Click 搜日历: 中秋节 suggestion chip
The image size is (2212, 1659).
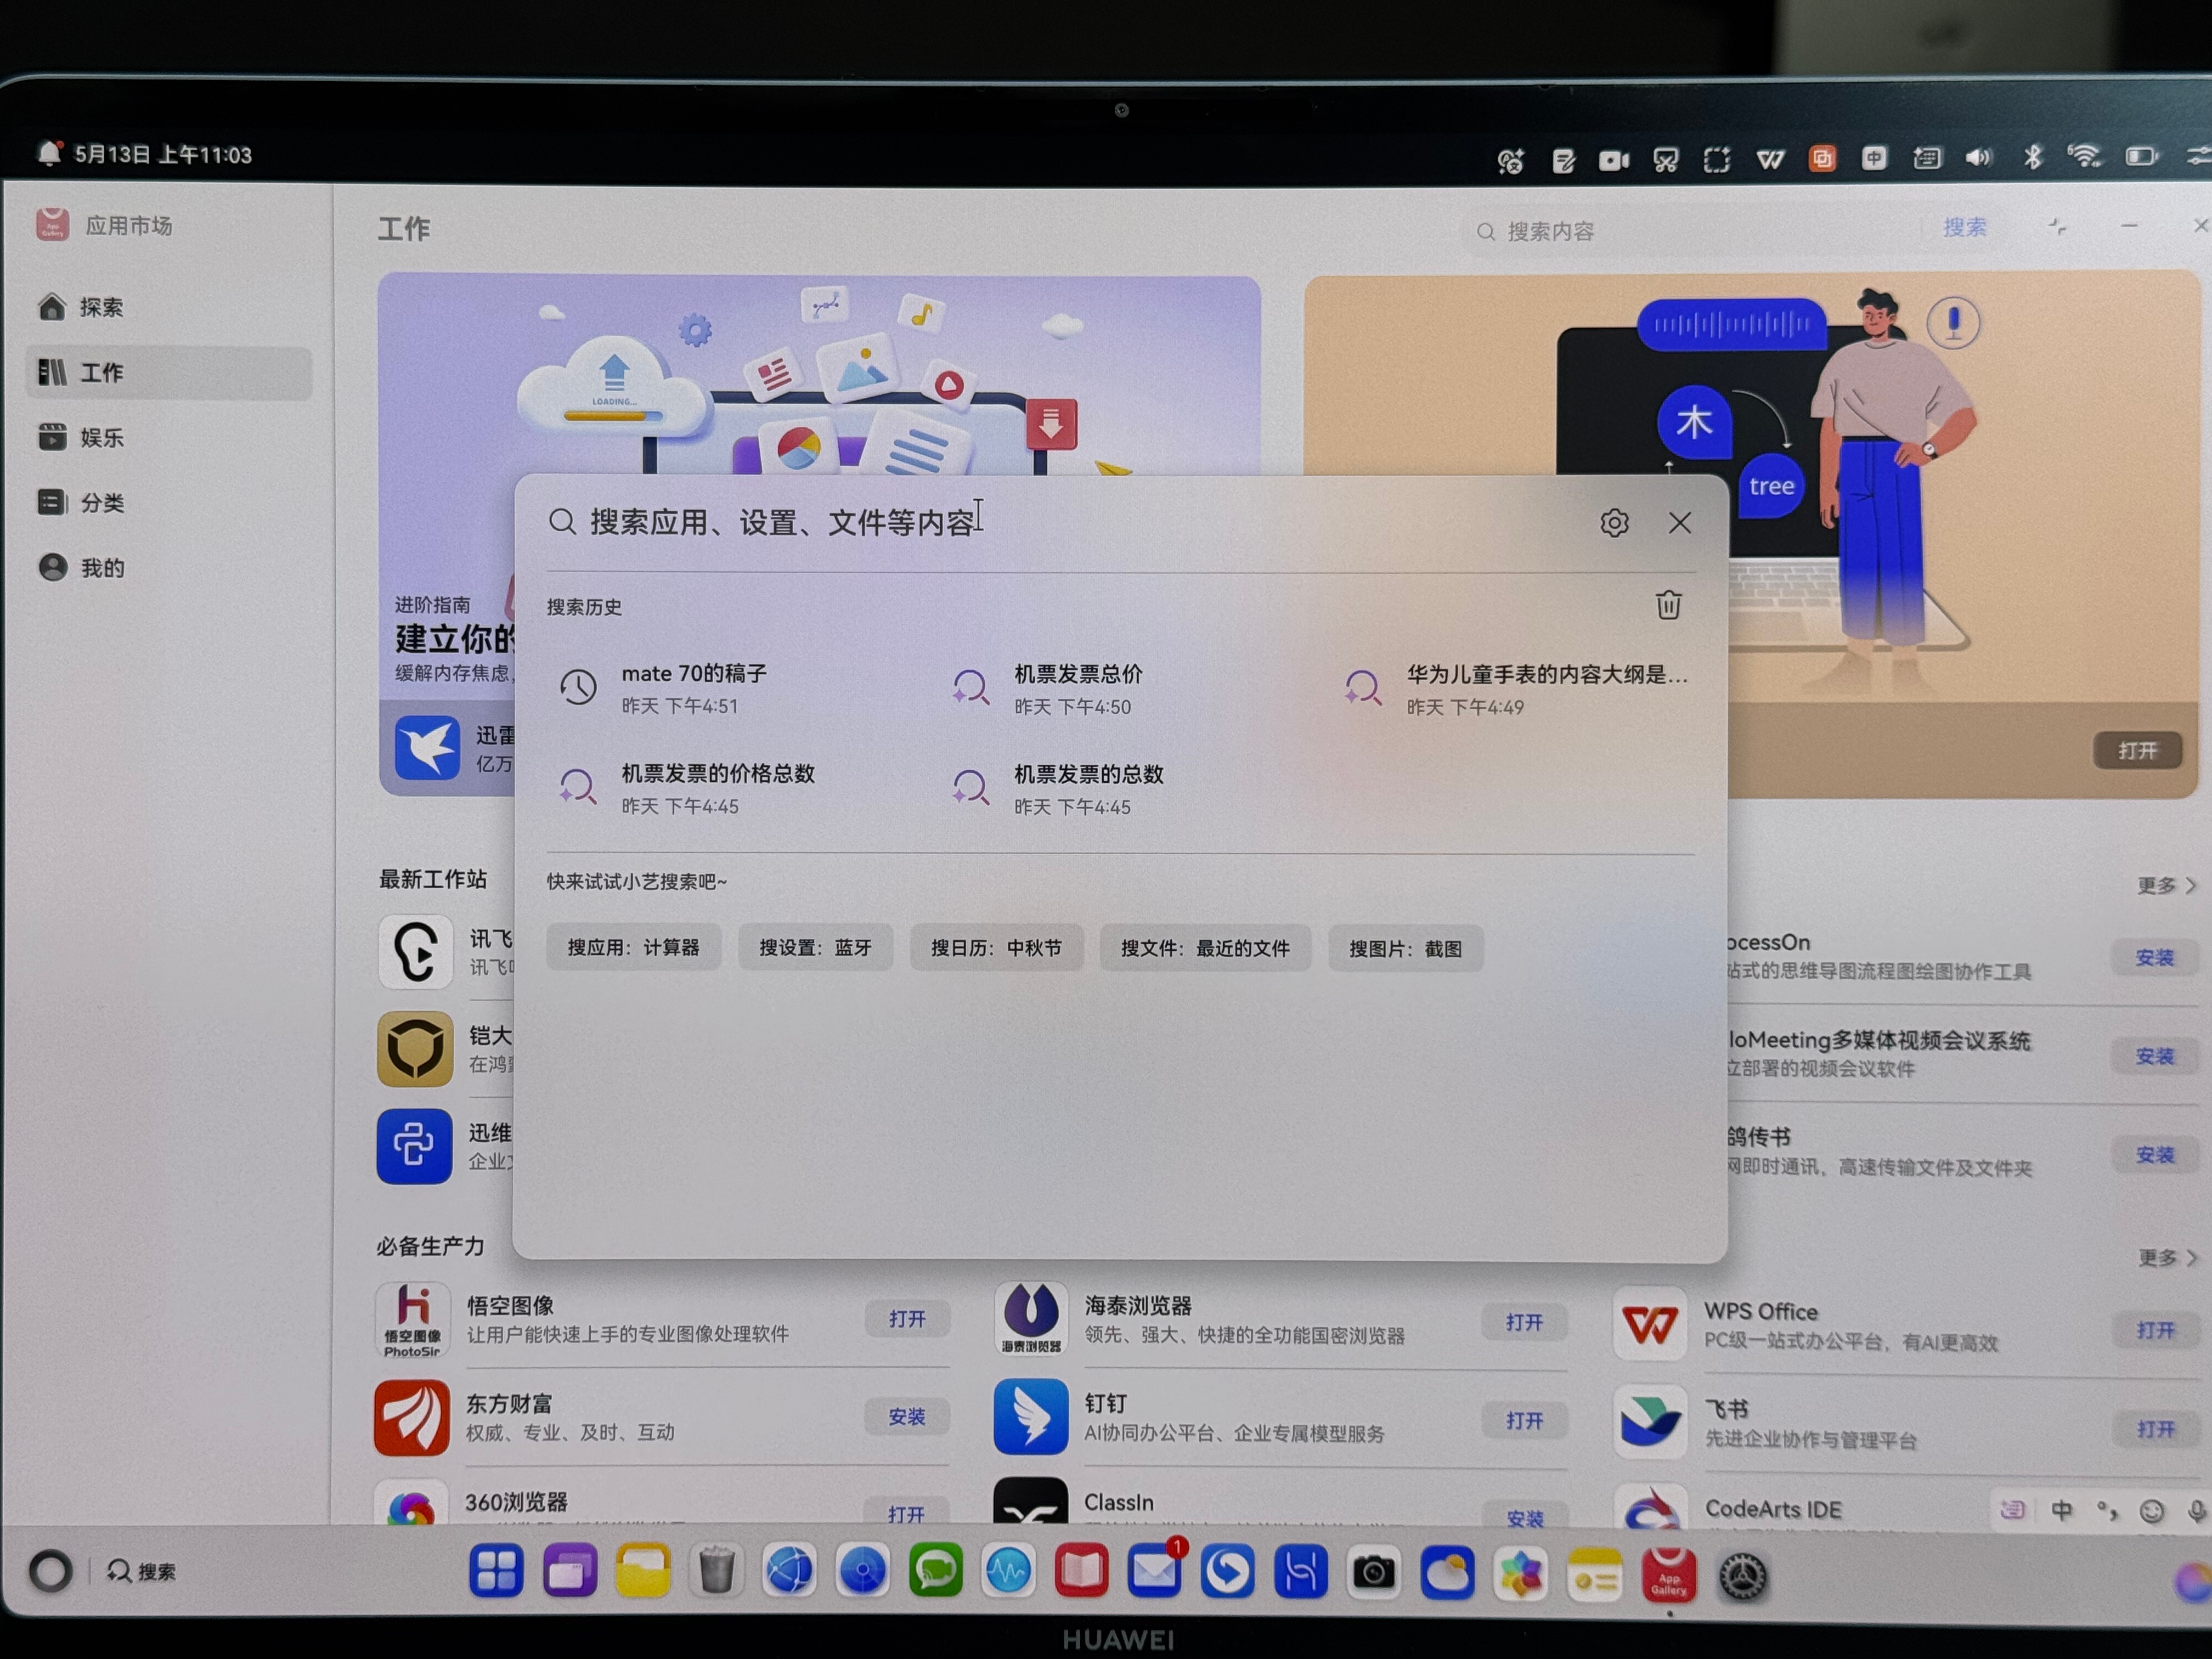996,948
